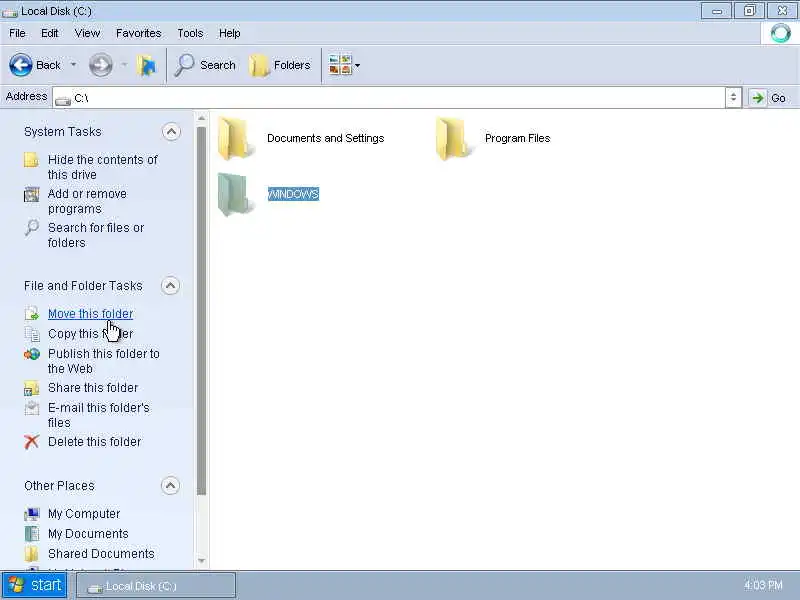Viewport: 800px width, 600px height.
Task: Select the Program Files folder icon
Action: pos(454,138)
